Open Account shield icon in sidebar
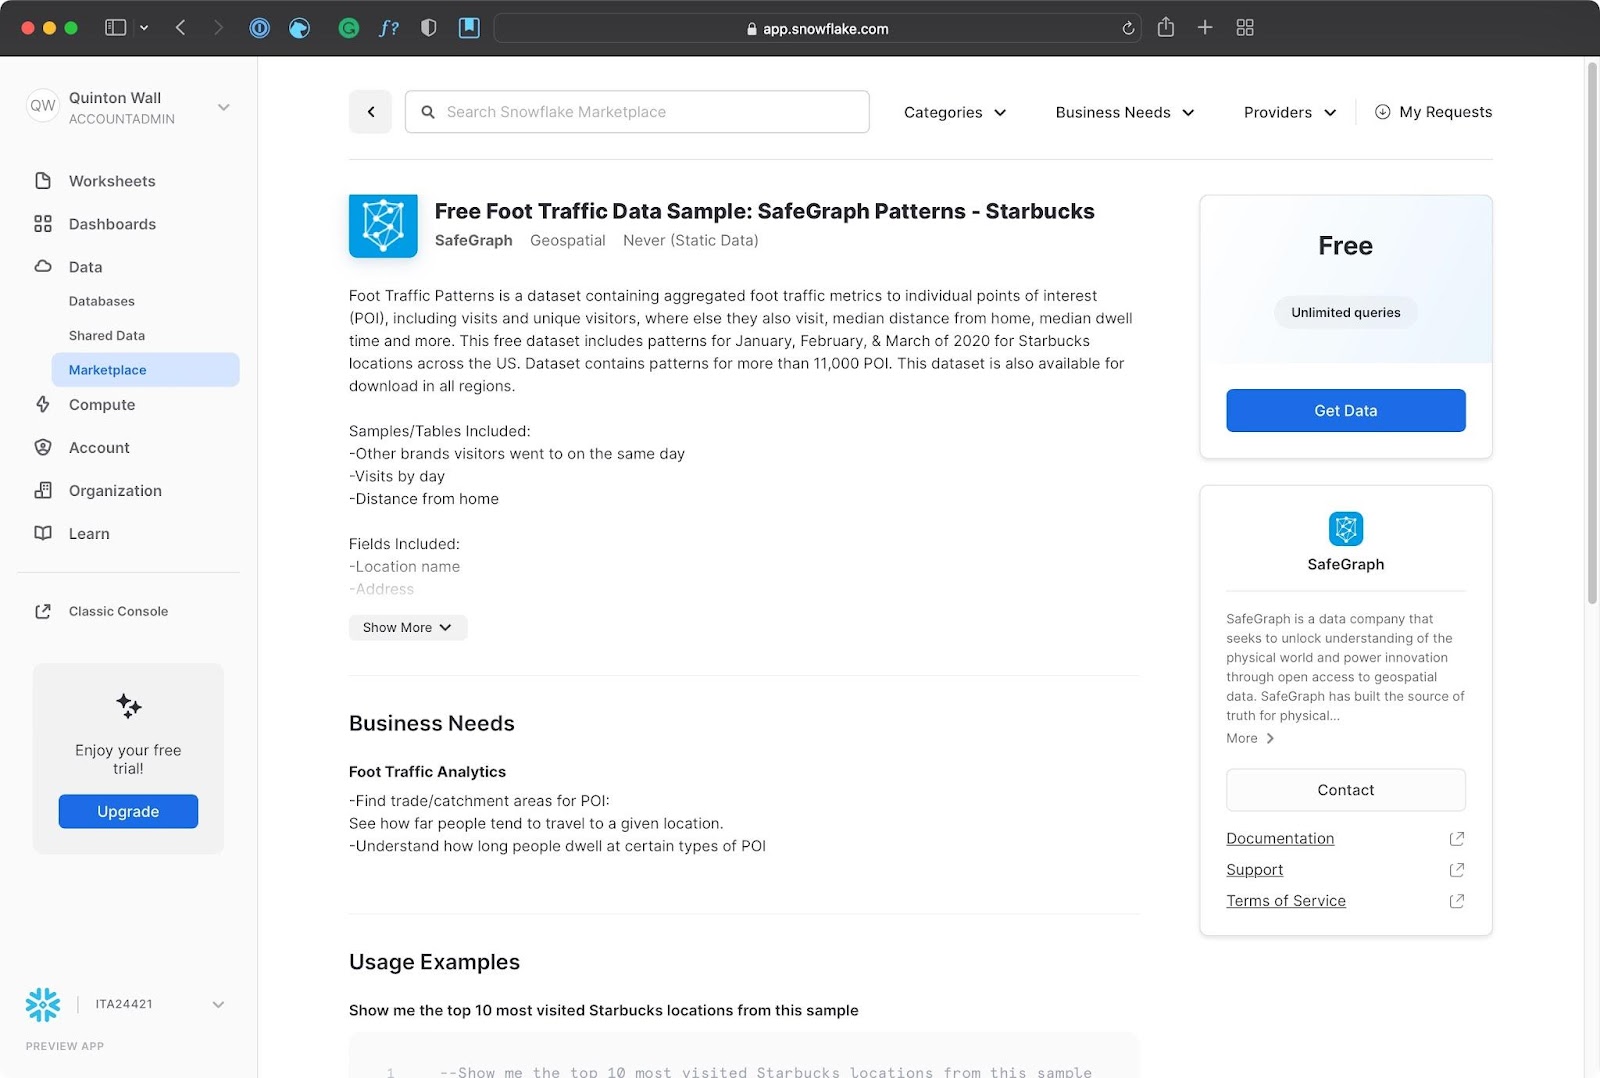 click(x=43, y=448)
